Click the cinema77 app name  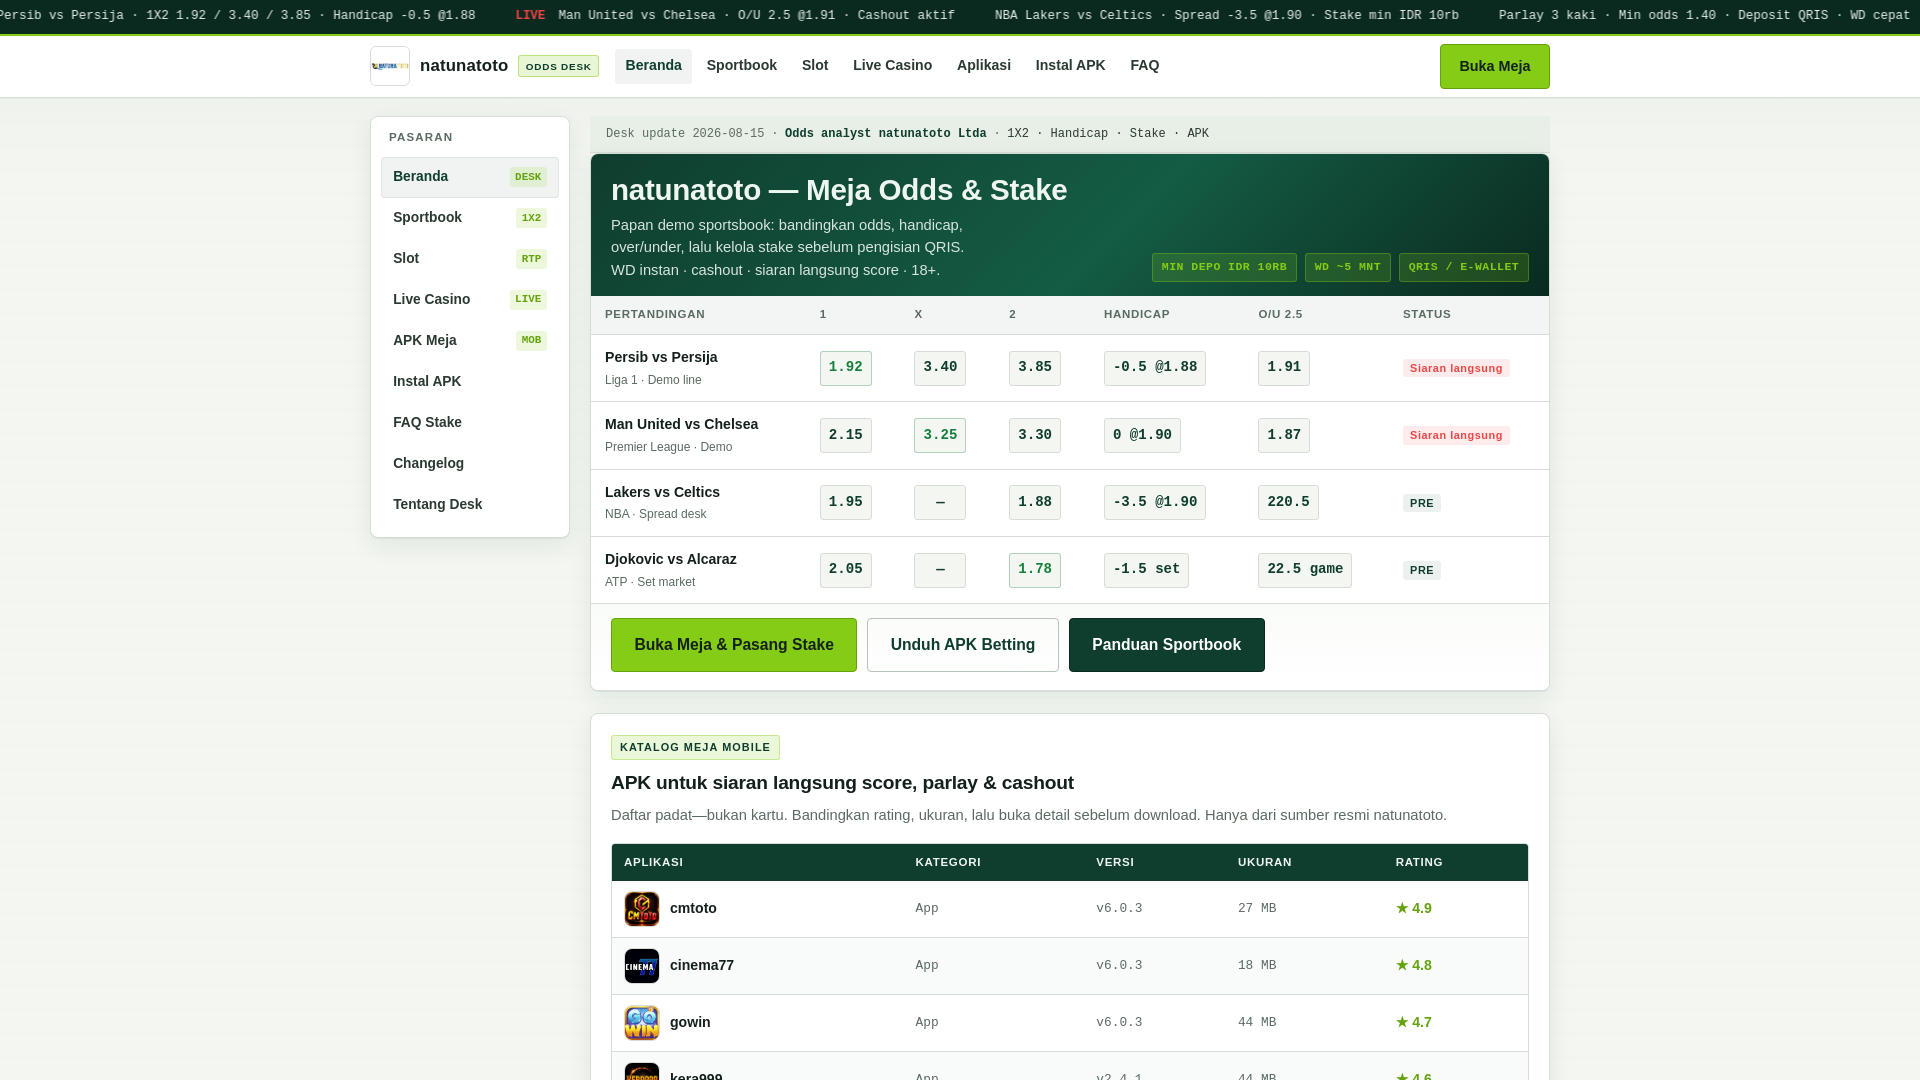pyautogui.click(x=702, y=966)
